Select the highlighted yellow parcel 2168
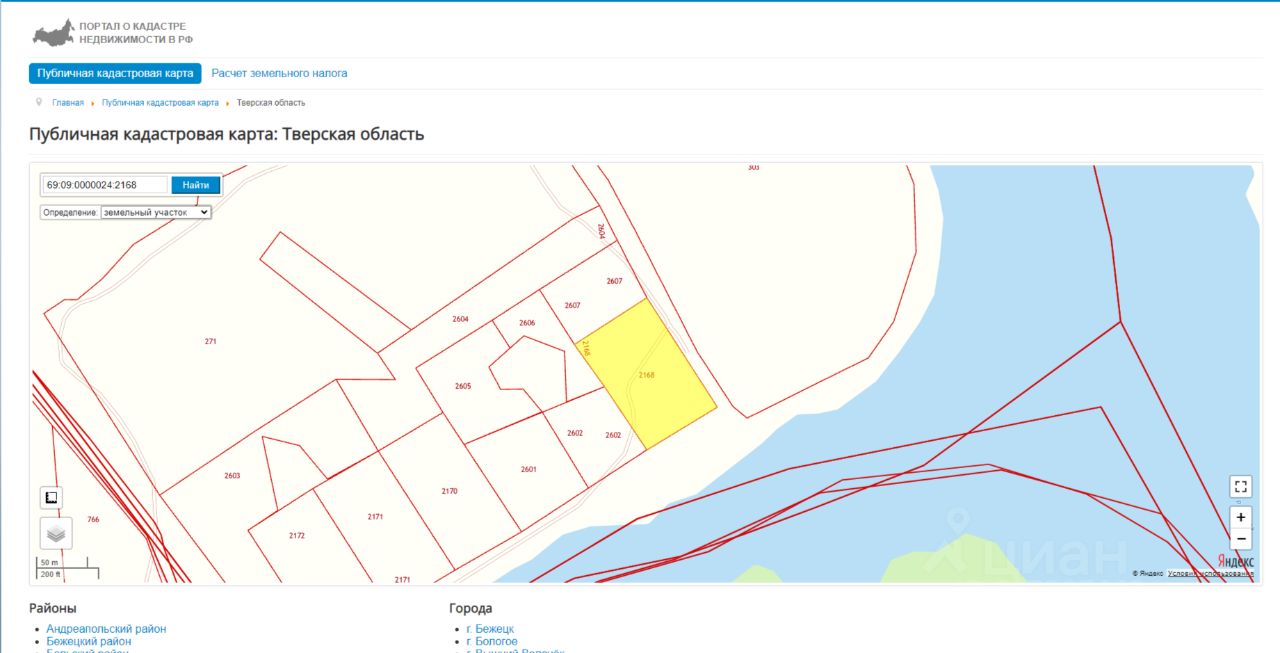Screen dimensions: 1280x653 pos(647,375)
